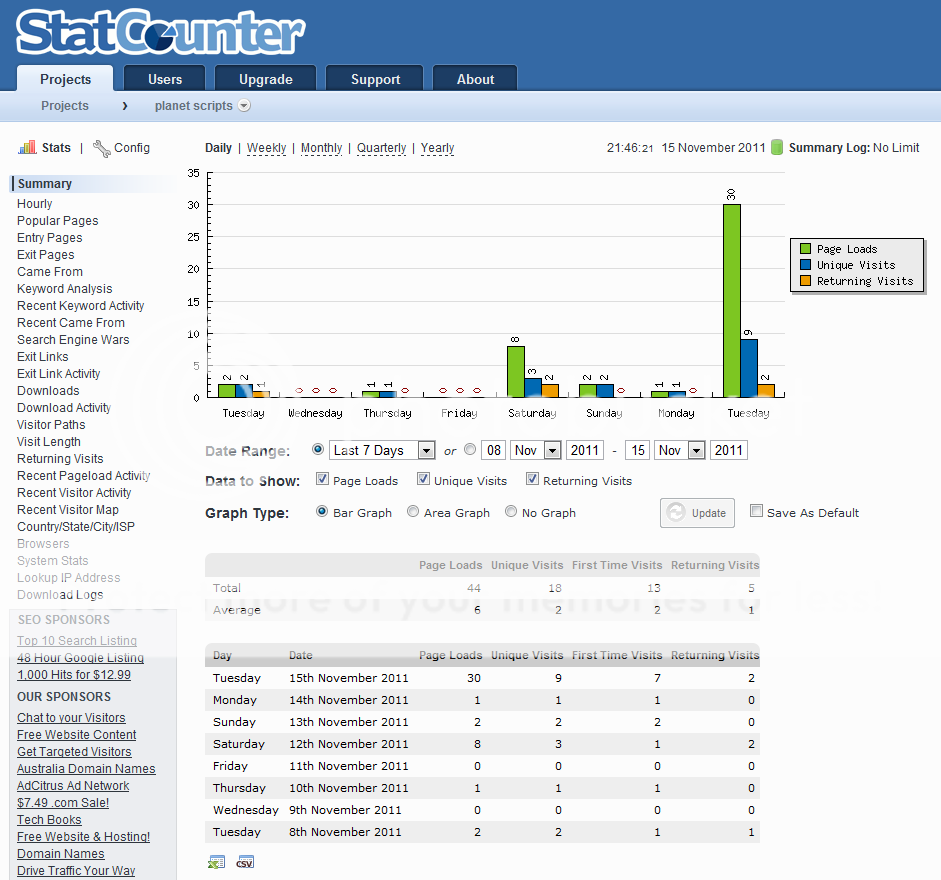Open the end month Nov dropdown

(679, 450)
